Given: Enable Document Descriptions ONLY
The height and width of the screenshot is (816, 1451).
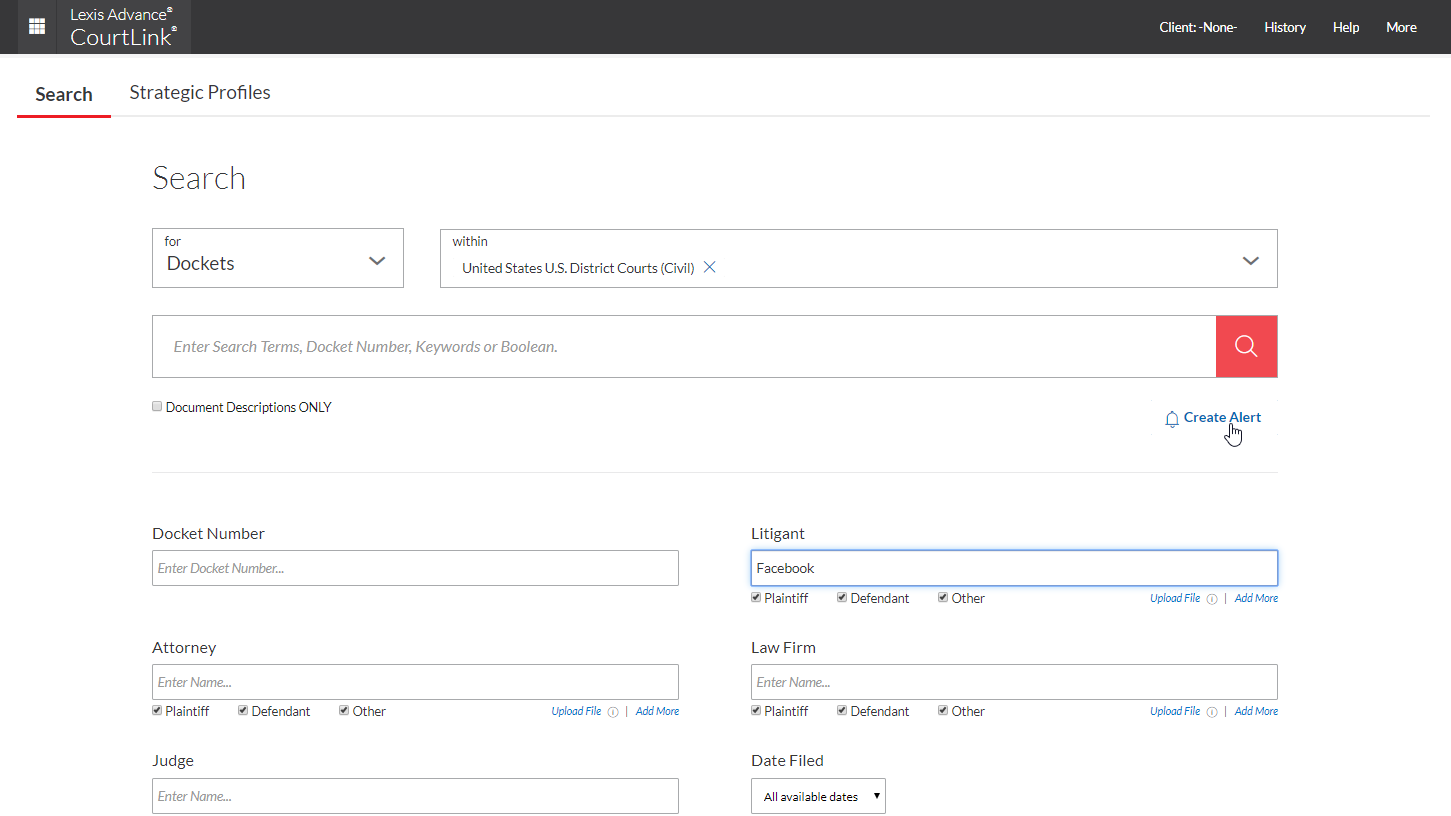Looking at the screenshot, I should click(x=157, y=405).
